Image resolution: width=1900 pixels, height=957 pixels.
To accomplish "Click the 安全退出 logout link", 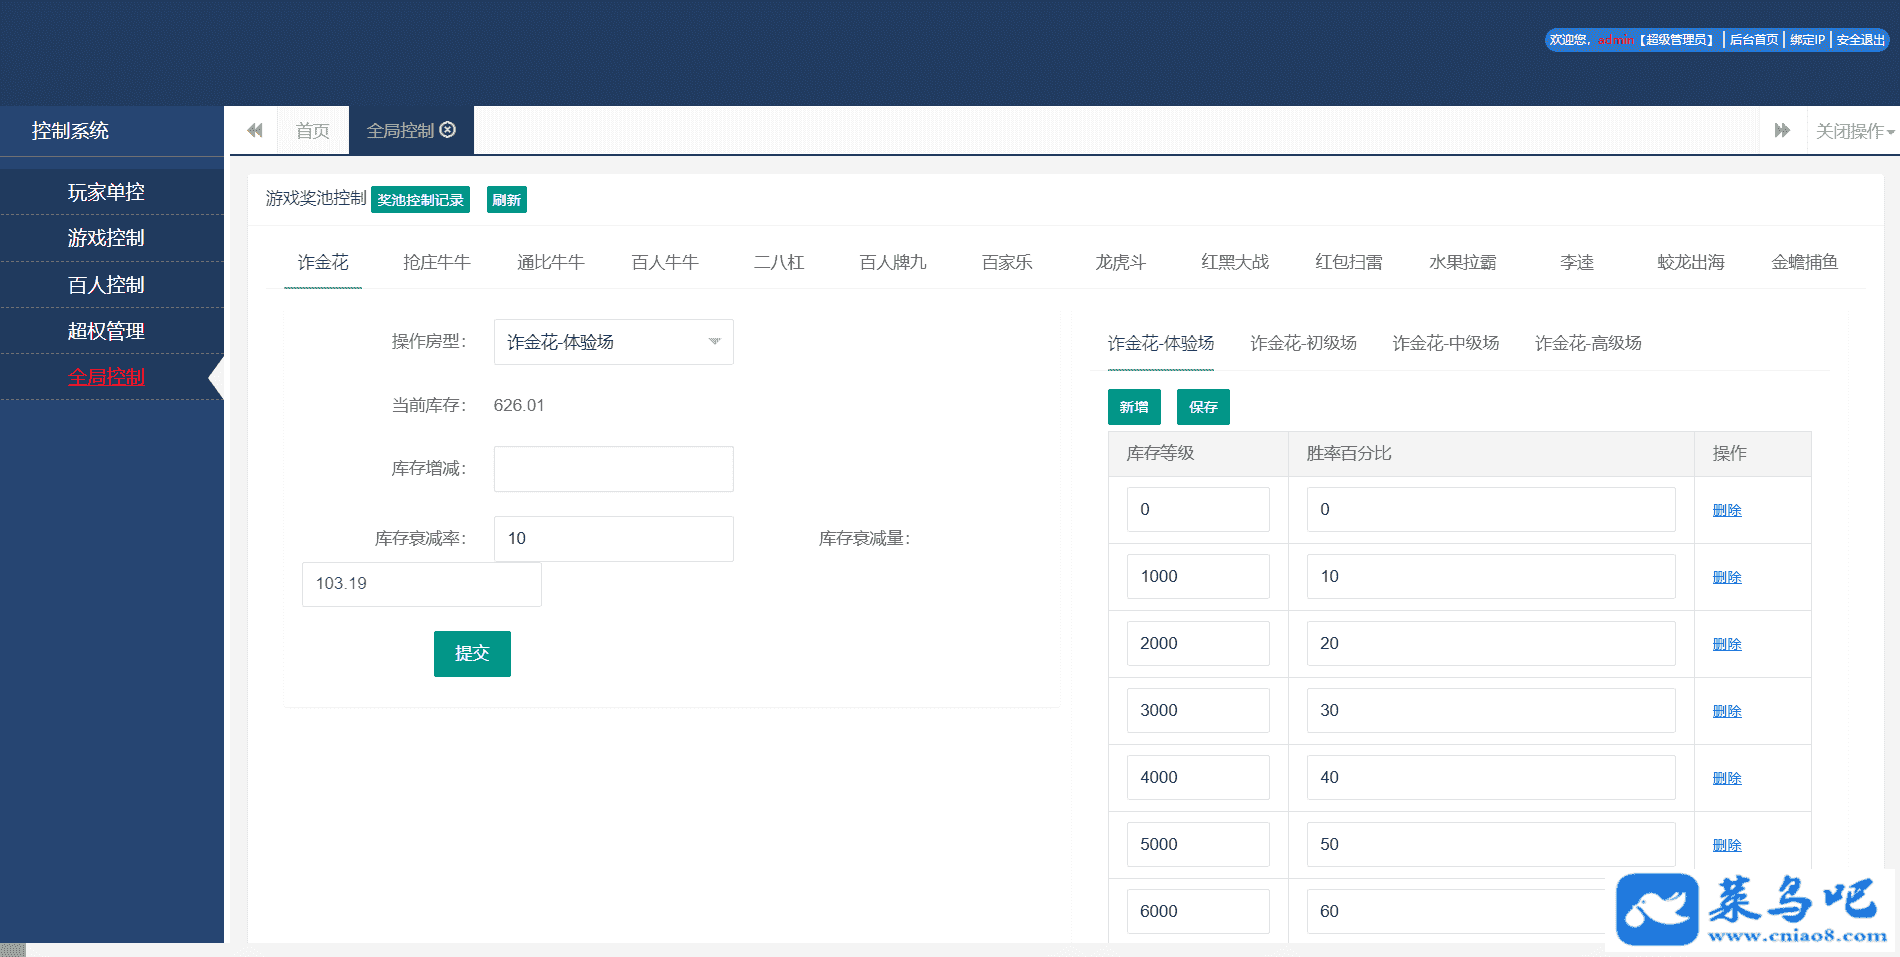I will [x=1860, y=40].
